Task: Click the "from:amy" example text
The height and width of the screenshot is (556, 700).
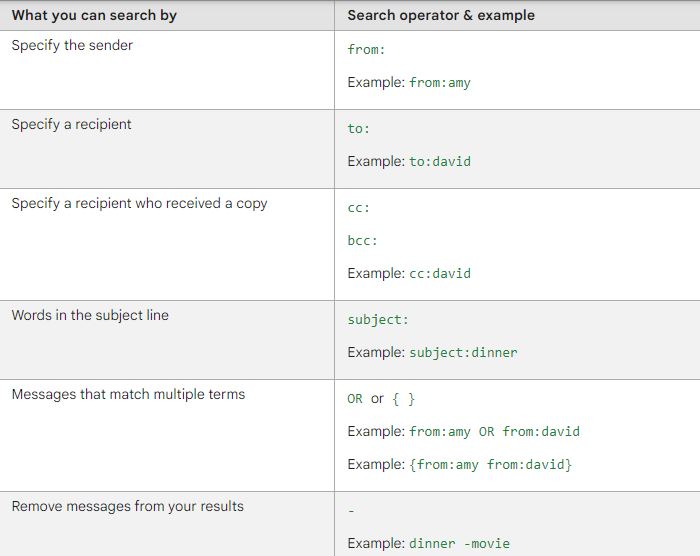Action: [440, 83]
